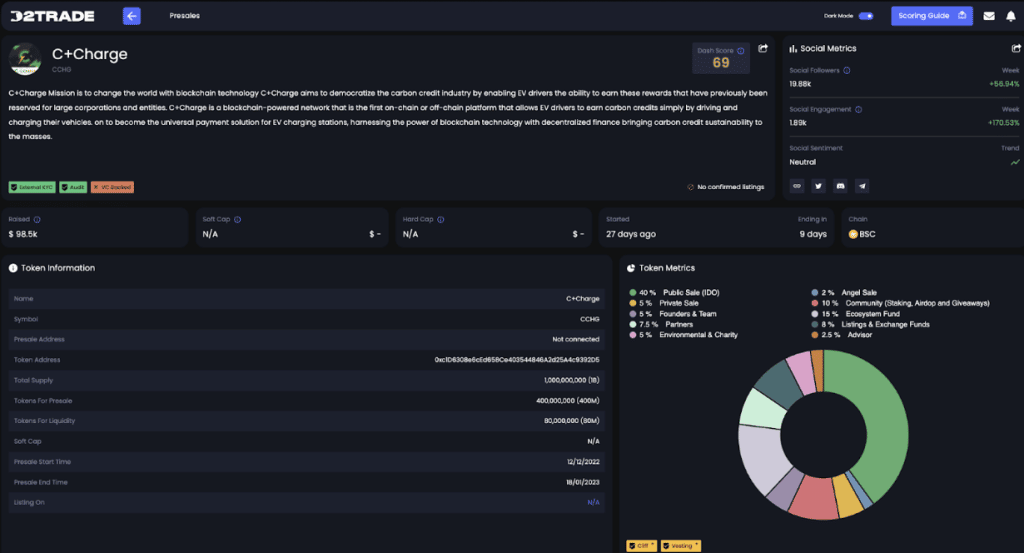Image resolution: width=1024 pixels, height=553 pixels.
Task: Click the Social Metrics bar chart icon
Action: tap(793, 48)
